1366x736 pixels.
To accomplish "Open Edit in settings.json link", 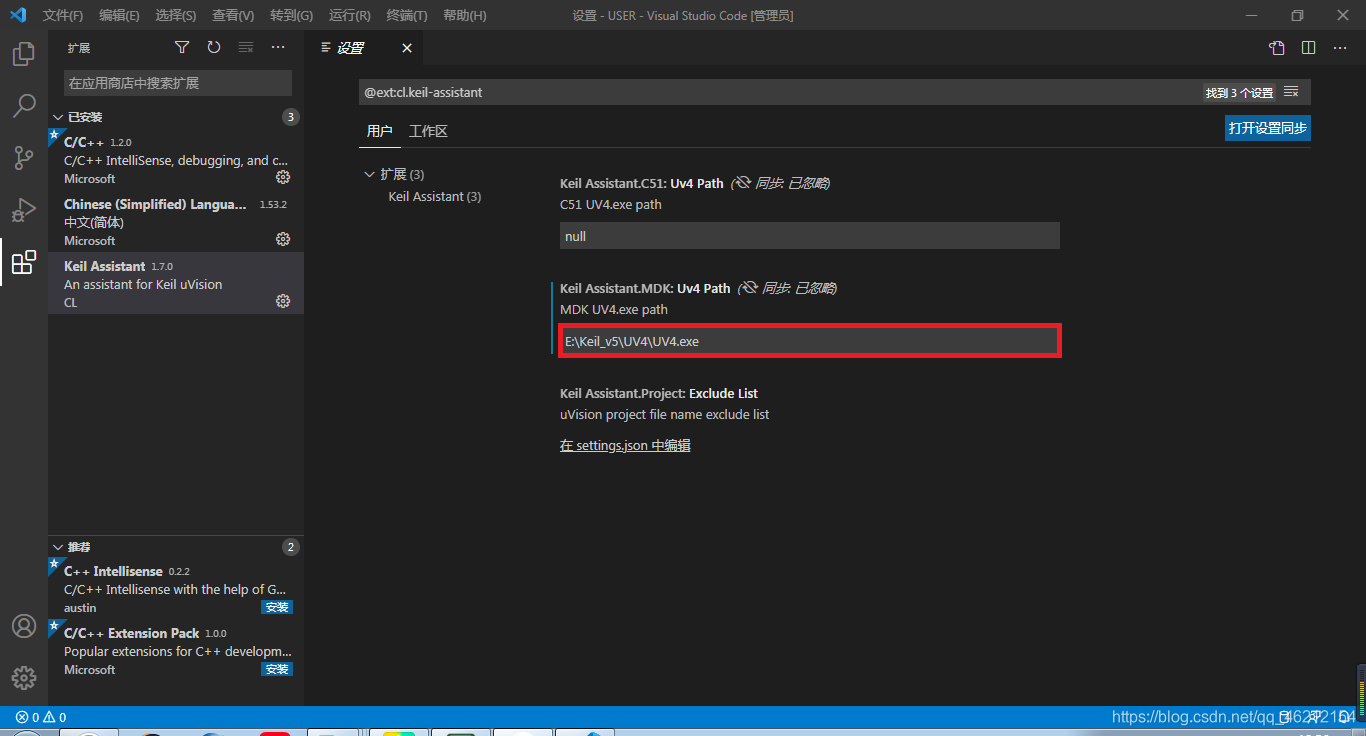I will click(x=625, y=445).
